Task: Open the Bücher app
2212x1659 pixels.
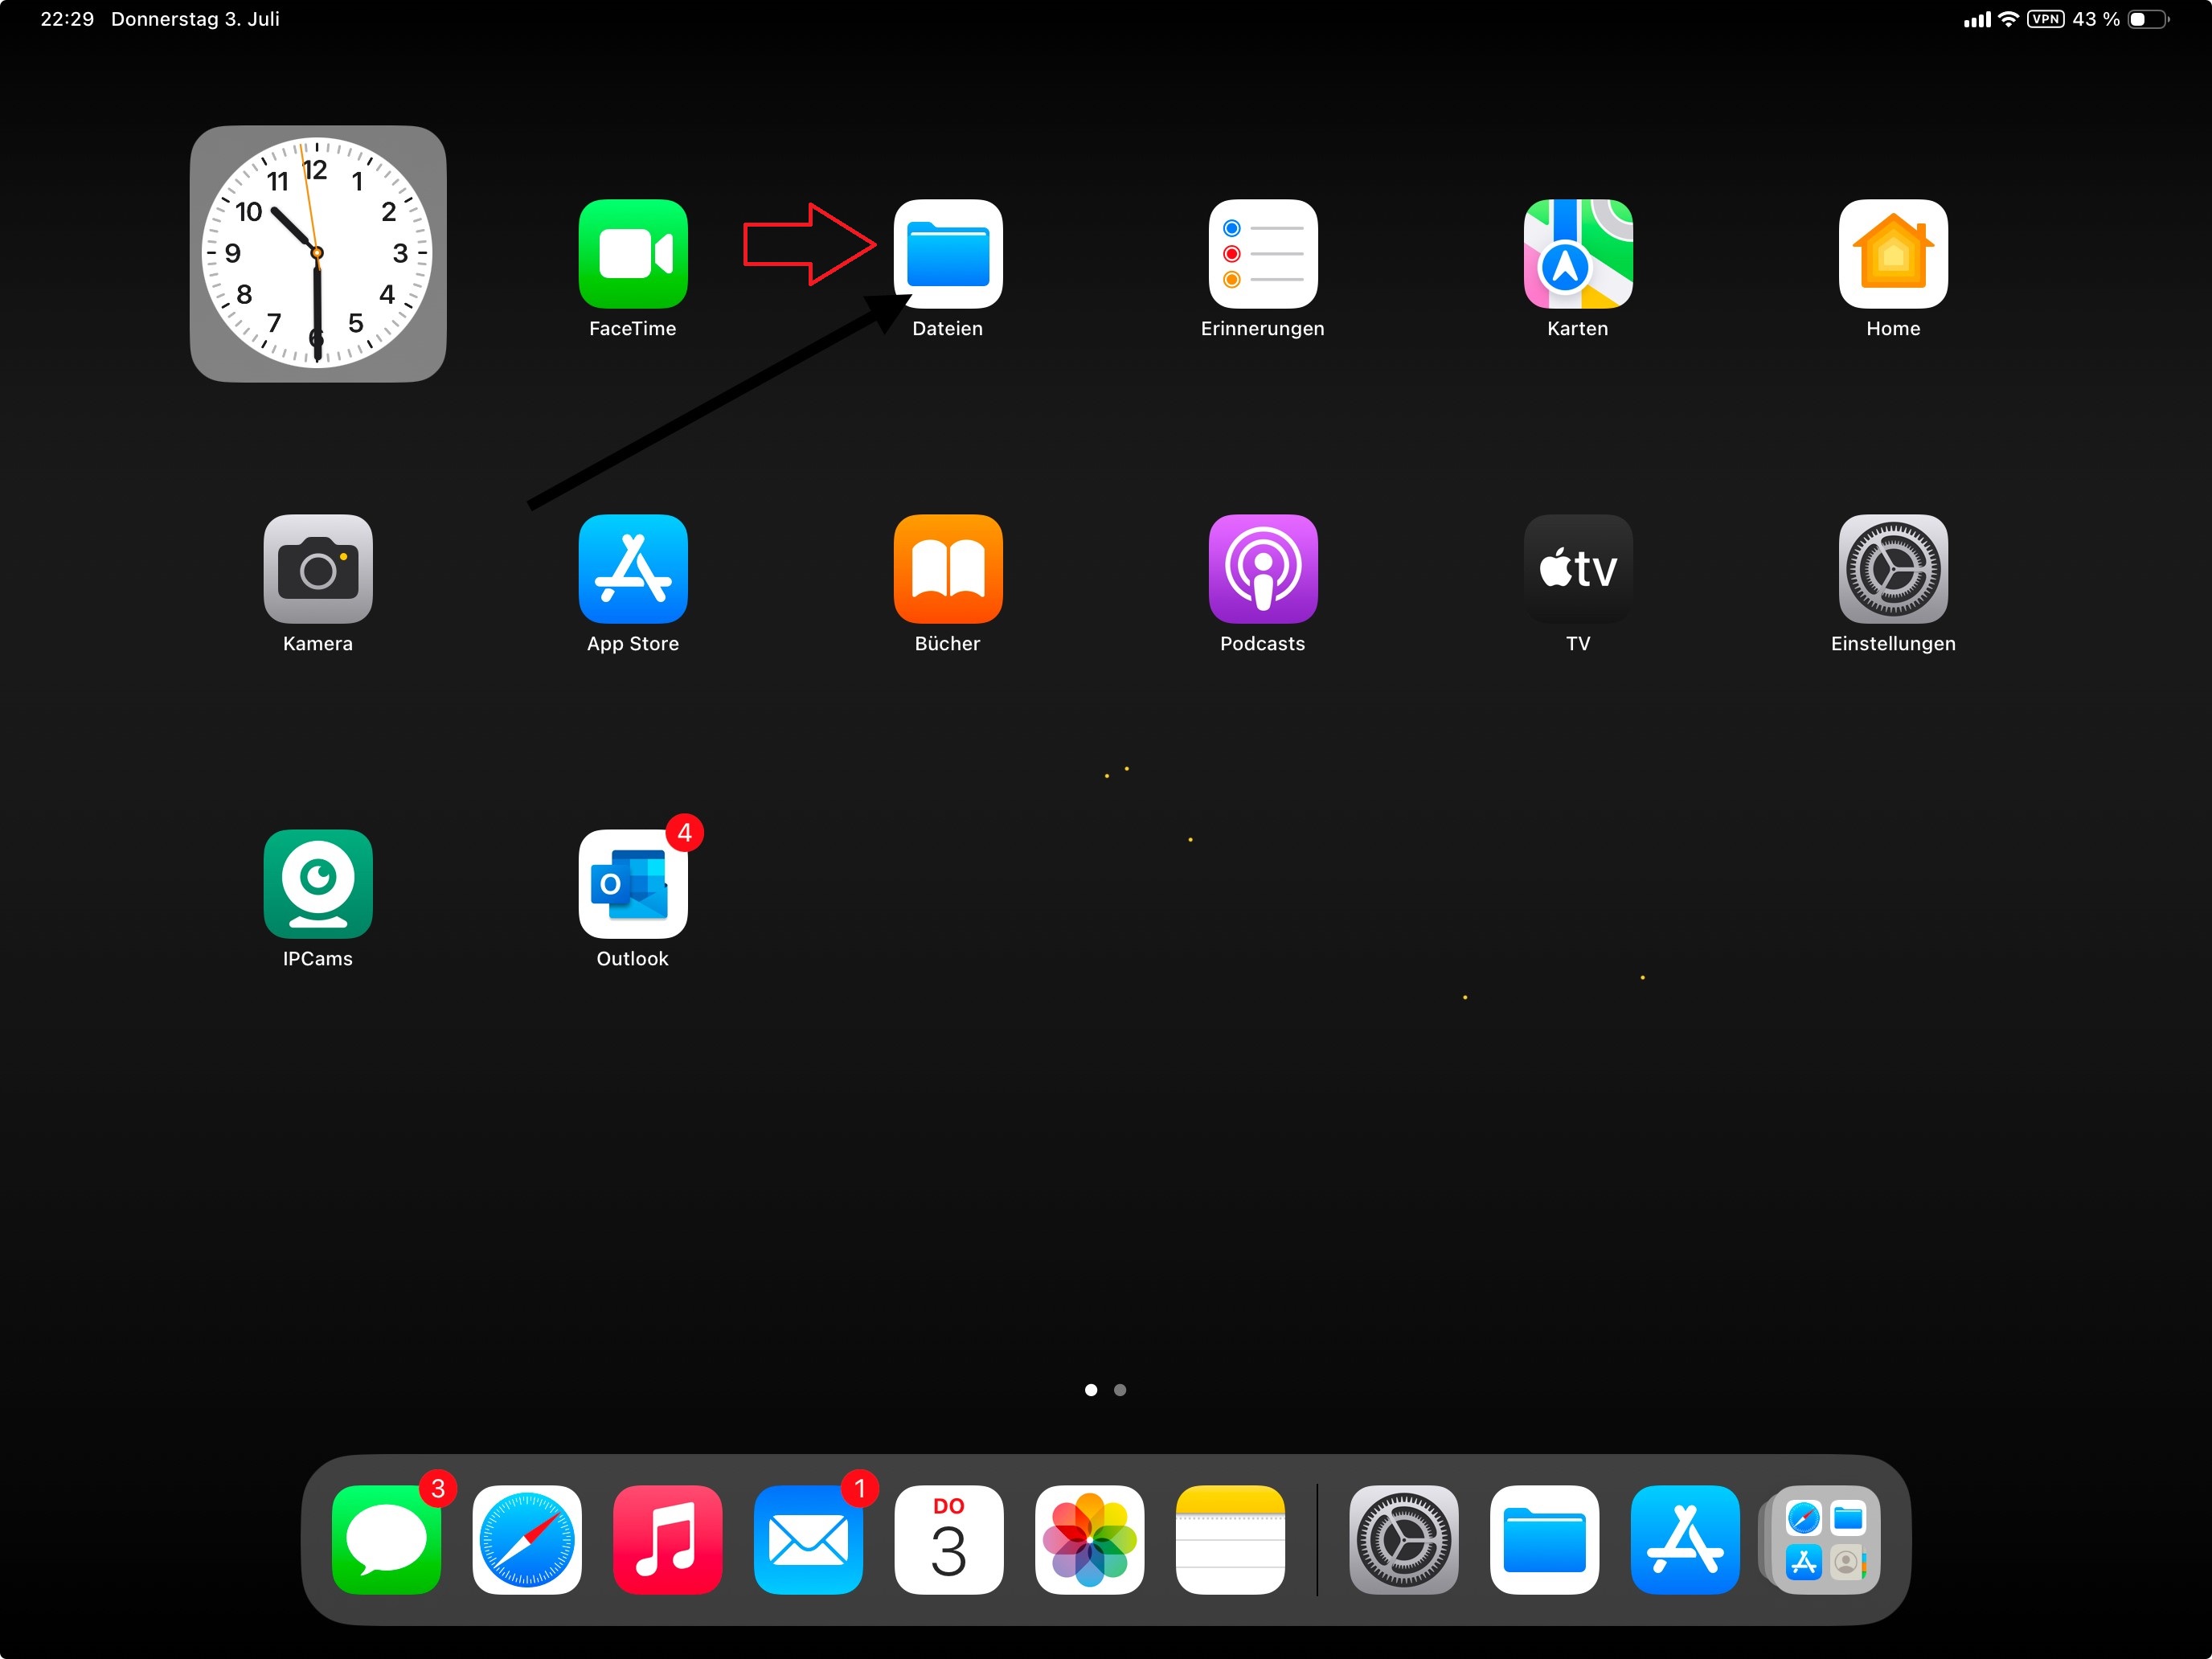Action: [x=947, y=569]
